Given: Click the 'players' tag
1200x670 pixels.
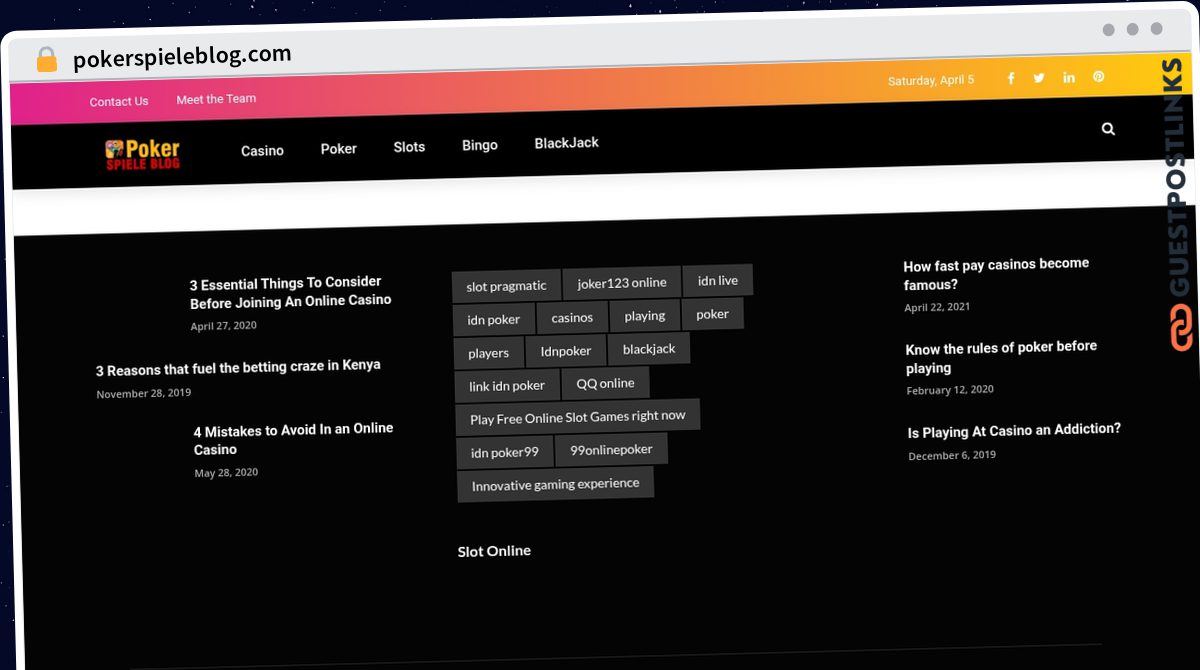Looking at the screenshot, I should pos(489,353).
